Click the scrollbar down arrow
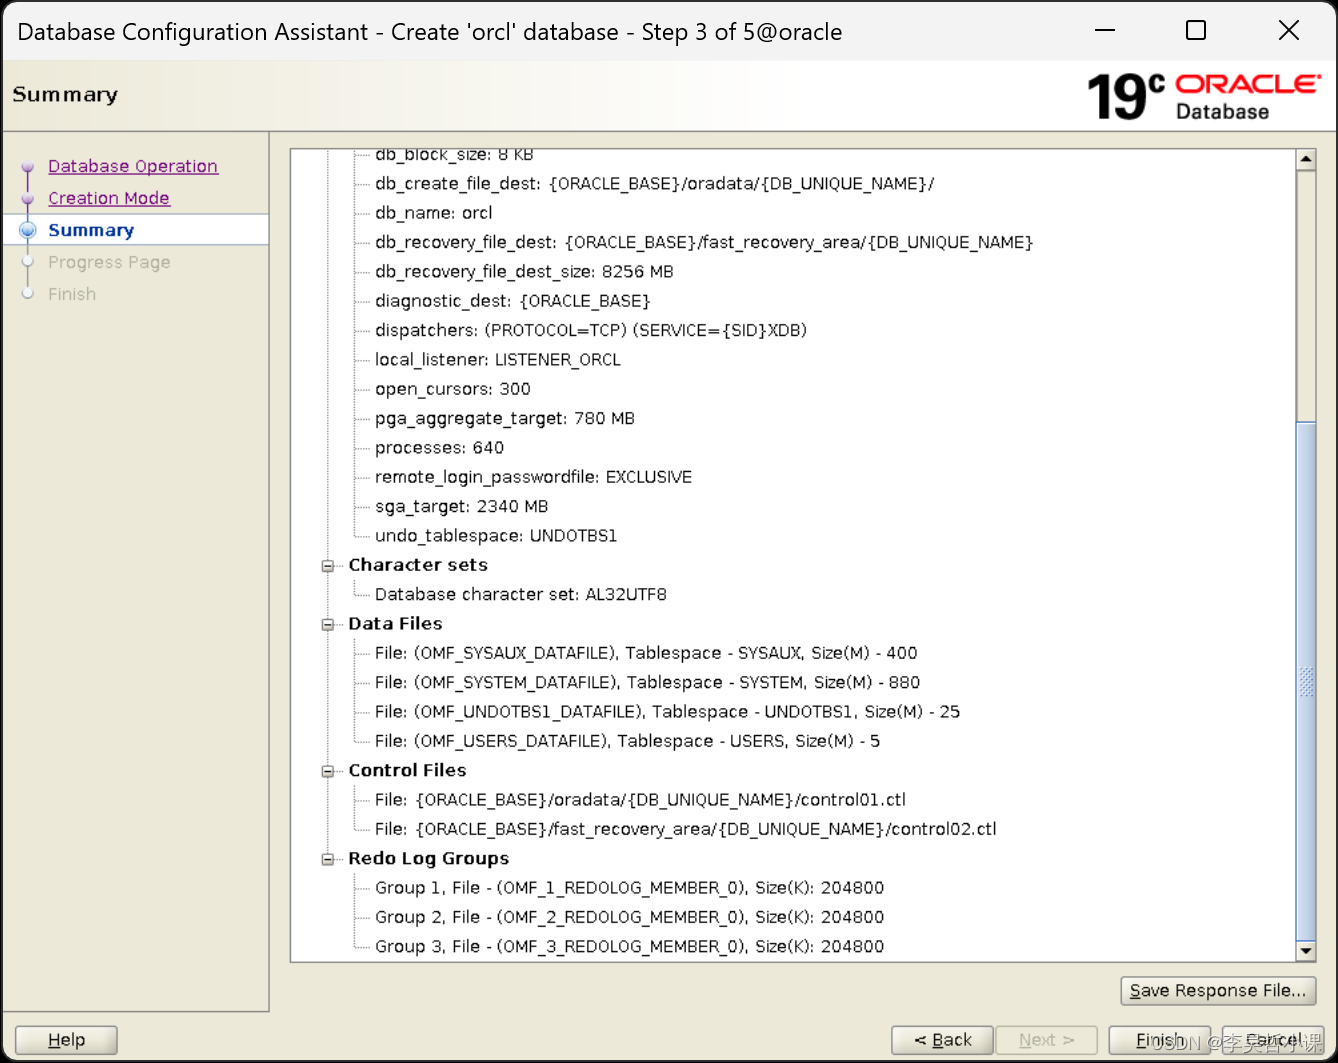The width and height of the screenshot is (1338, 1063). click(1306, 950)
